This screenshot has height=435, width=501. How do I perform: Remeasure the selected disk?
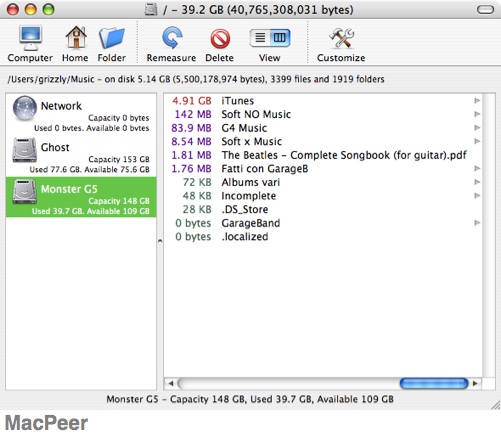172,38
